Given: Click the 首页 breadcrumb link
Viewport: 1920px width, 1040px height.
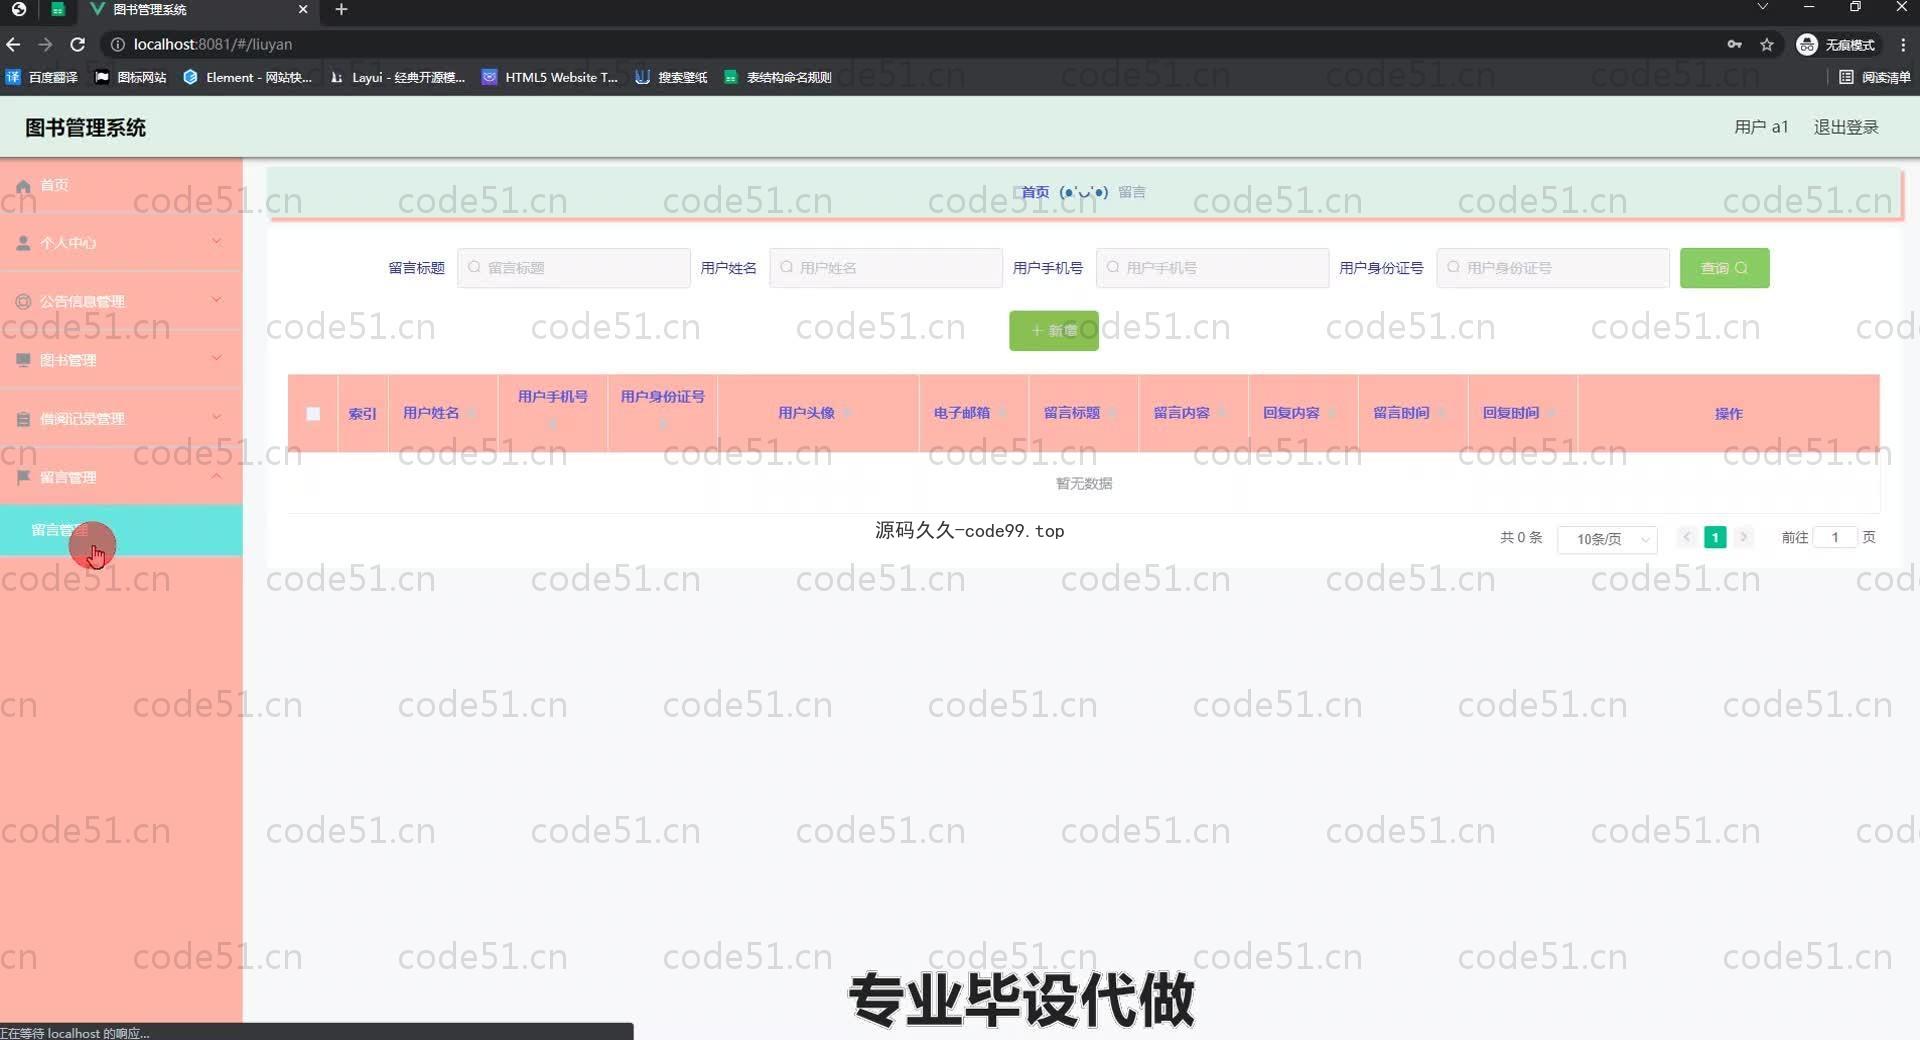Looking at the screenshot, I should pyautogui.click(x=1035, y=192).
